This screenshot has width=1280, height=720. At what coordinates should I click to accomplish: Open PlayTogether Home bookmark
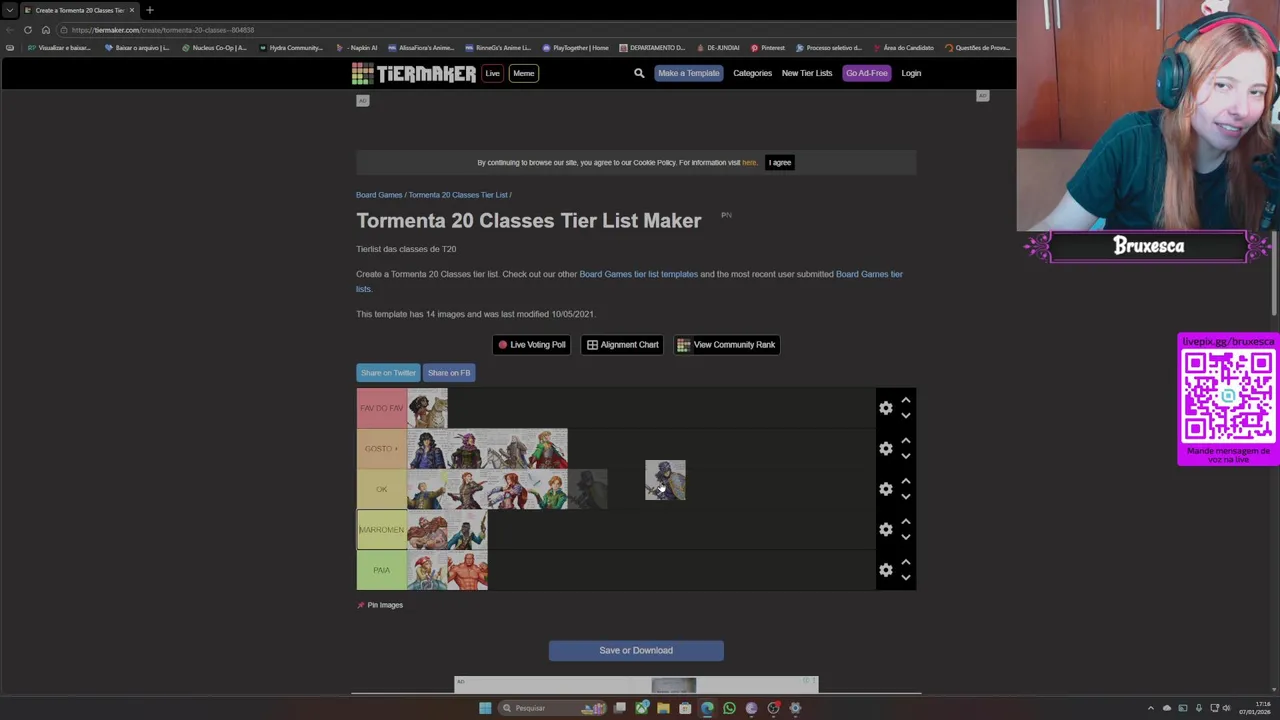point(575,48)
